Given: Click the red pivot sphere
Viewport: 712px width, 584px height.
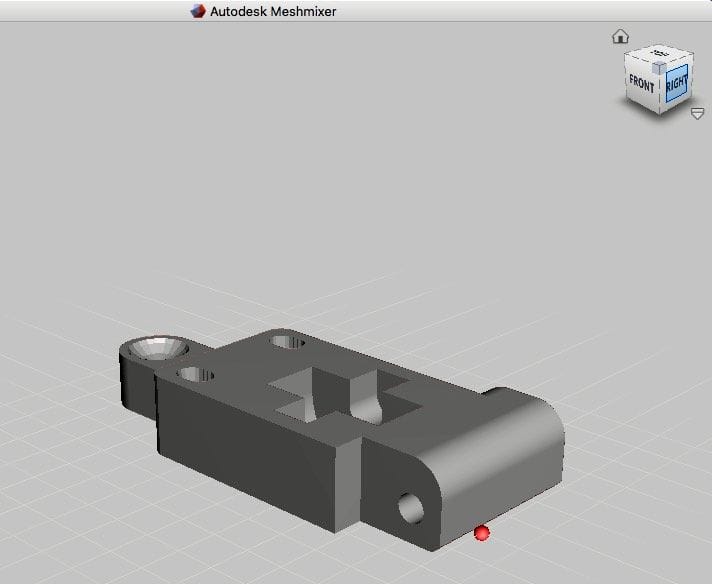Looking at the screenshot, I should point(482,533).
